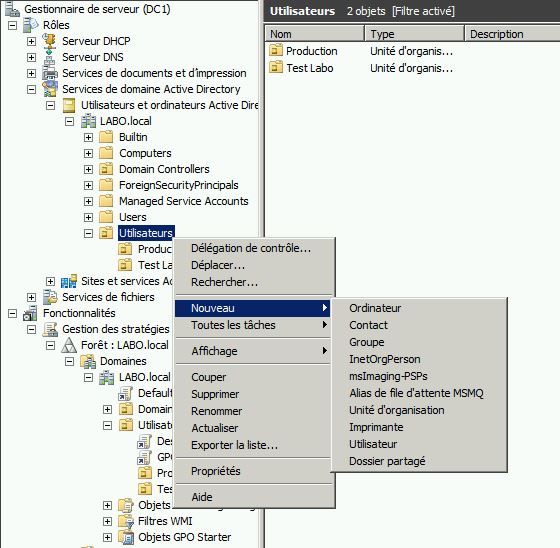560x548 pixels.
Task: Open Délégation de contrôle menu entry
Action: coord(251,248)
